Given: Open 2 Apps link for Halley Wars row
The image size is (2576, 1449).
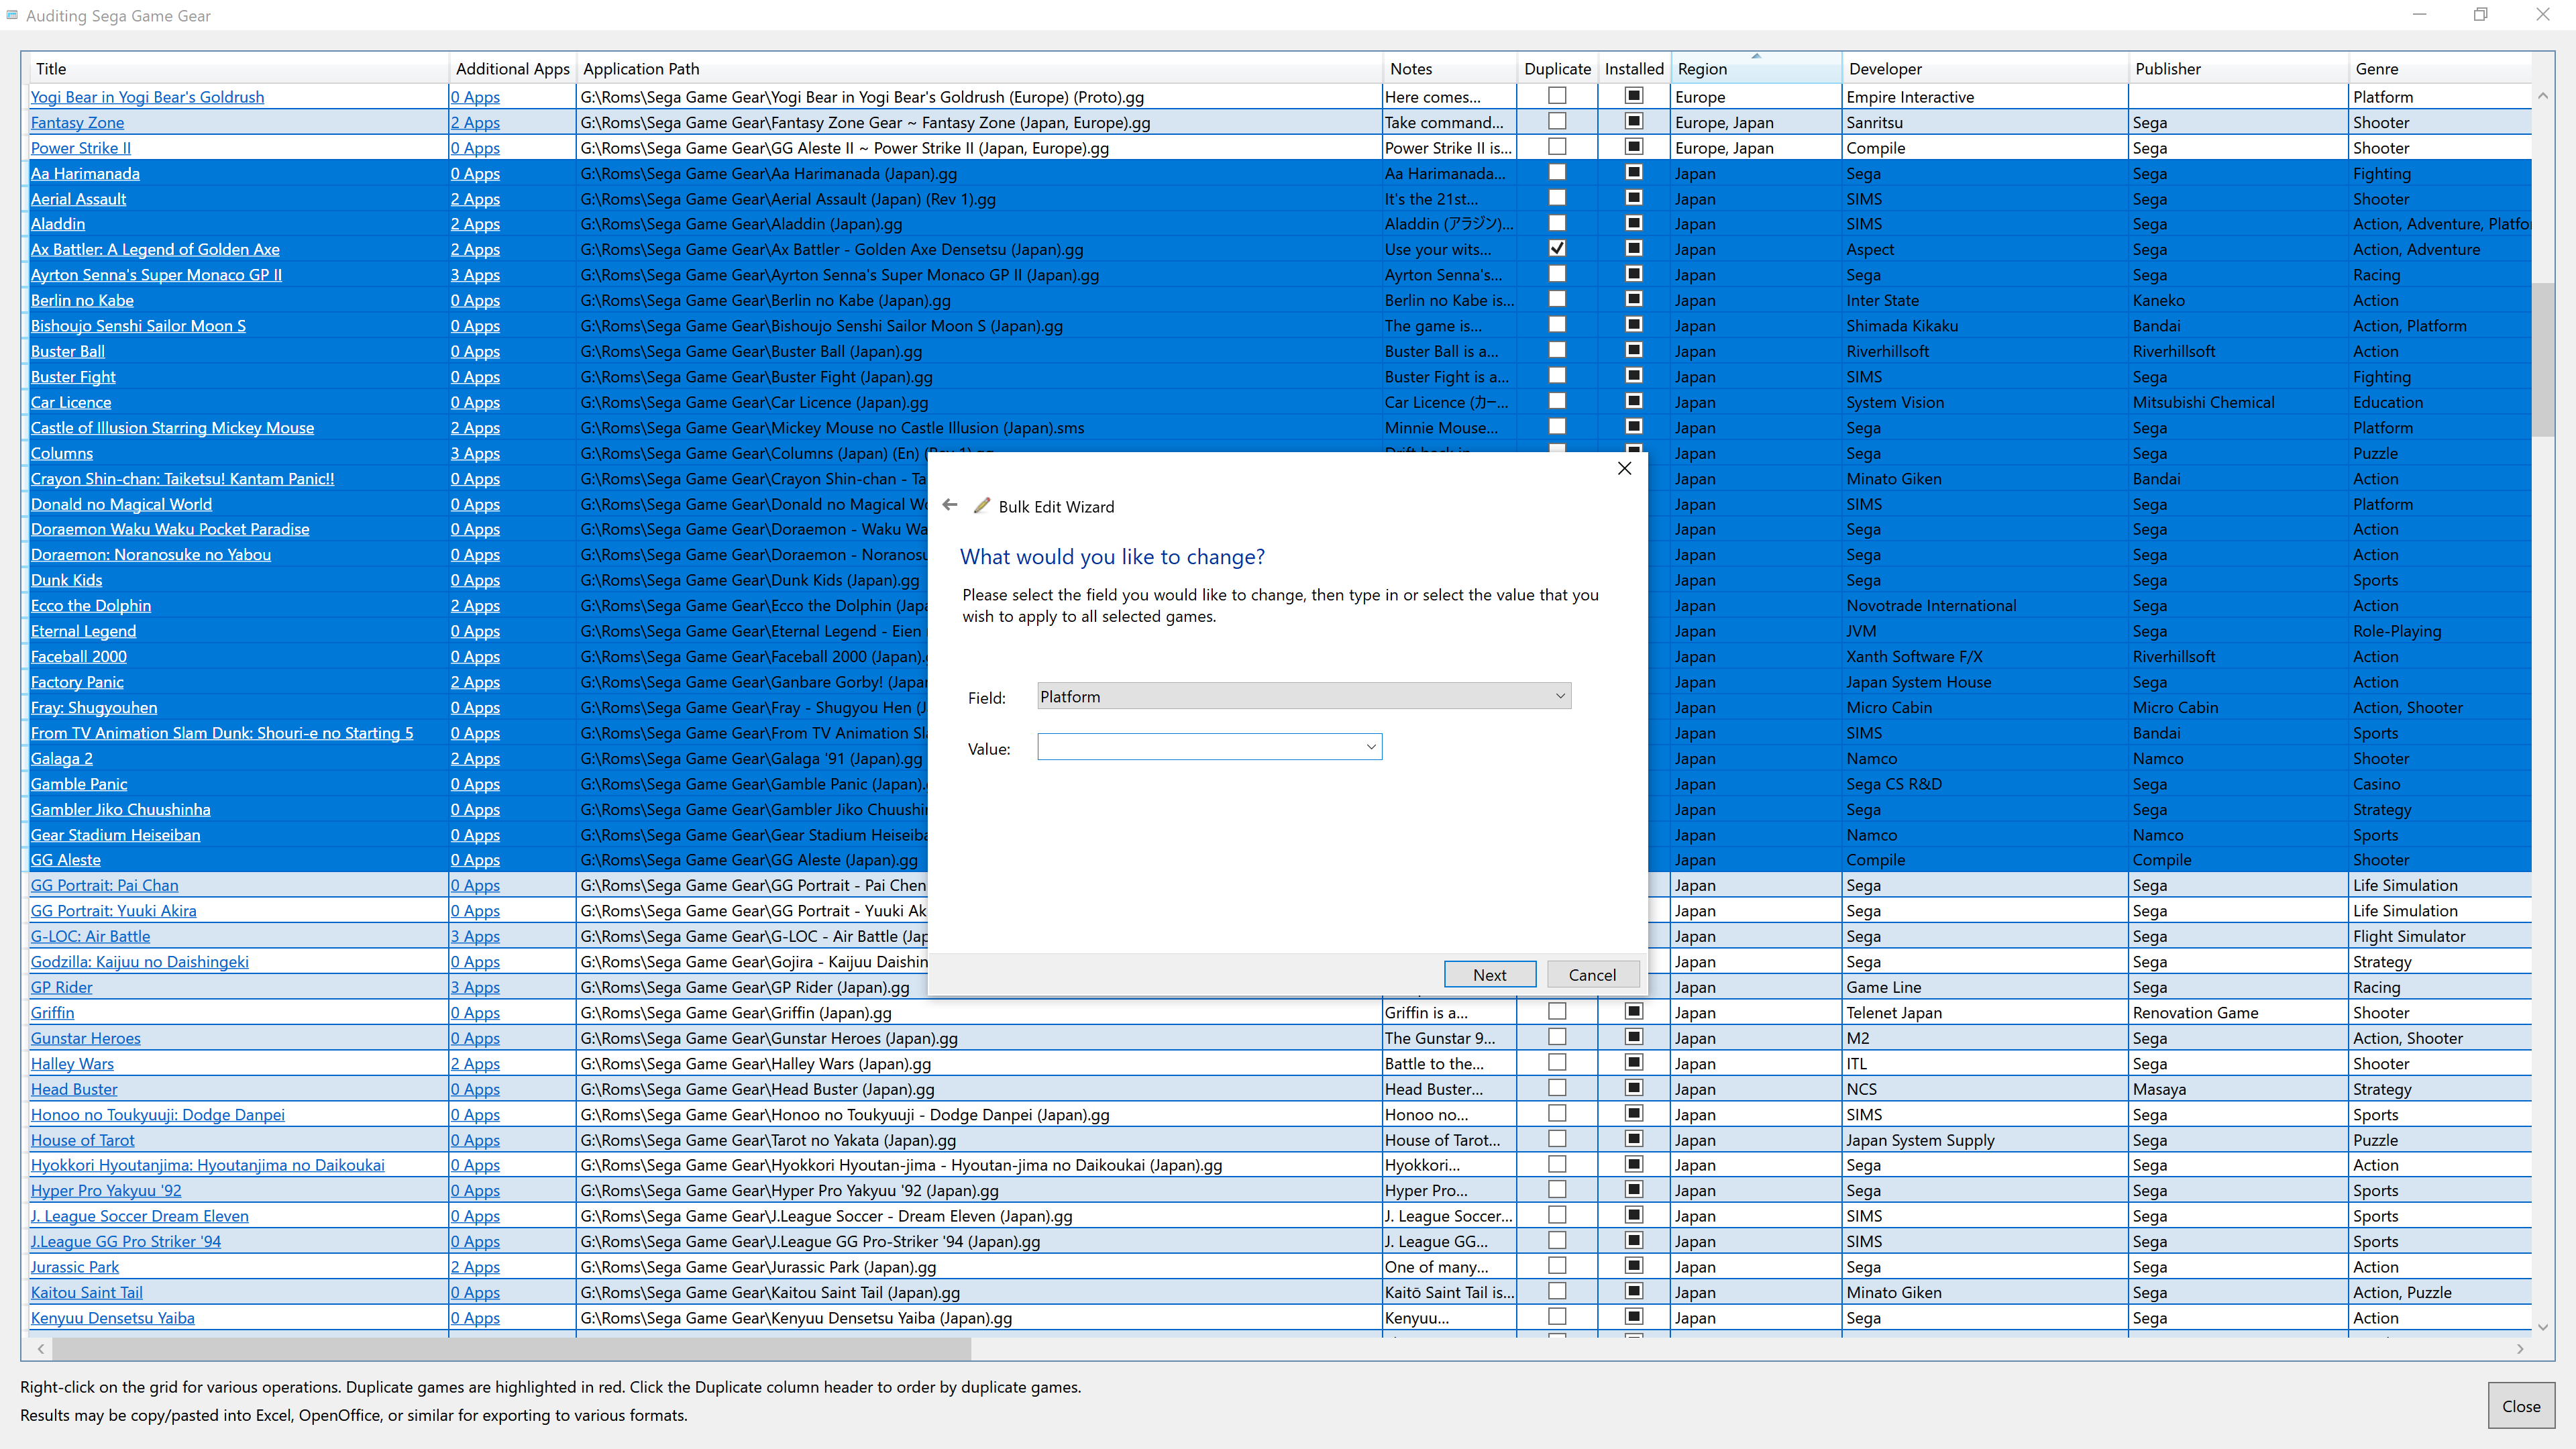Looking at the screenshot, I should point(475,1064).
